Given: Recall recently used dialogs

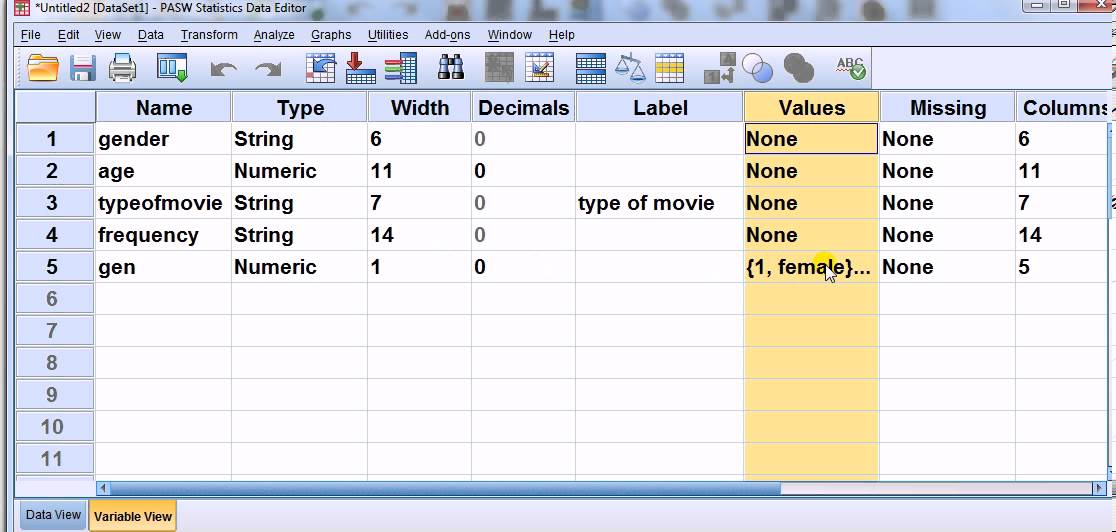Looking at the screenshot, I should pyautogui.click(x=172, y=68).
